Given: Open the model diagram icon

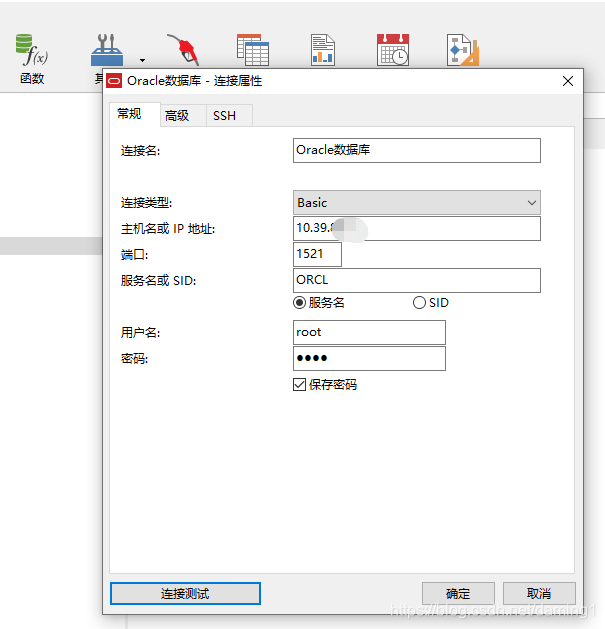Looking at the screenshot, I should (463, 50).
